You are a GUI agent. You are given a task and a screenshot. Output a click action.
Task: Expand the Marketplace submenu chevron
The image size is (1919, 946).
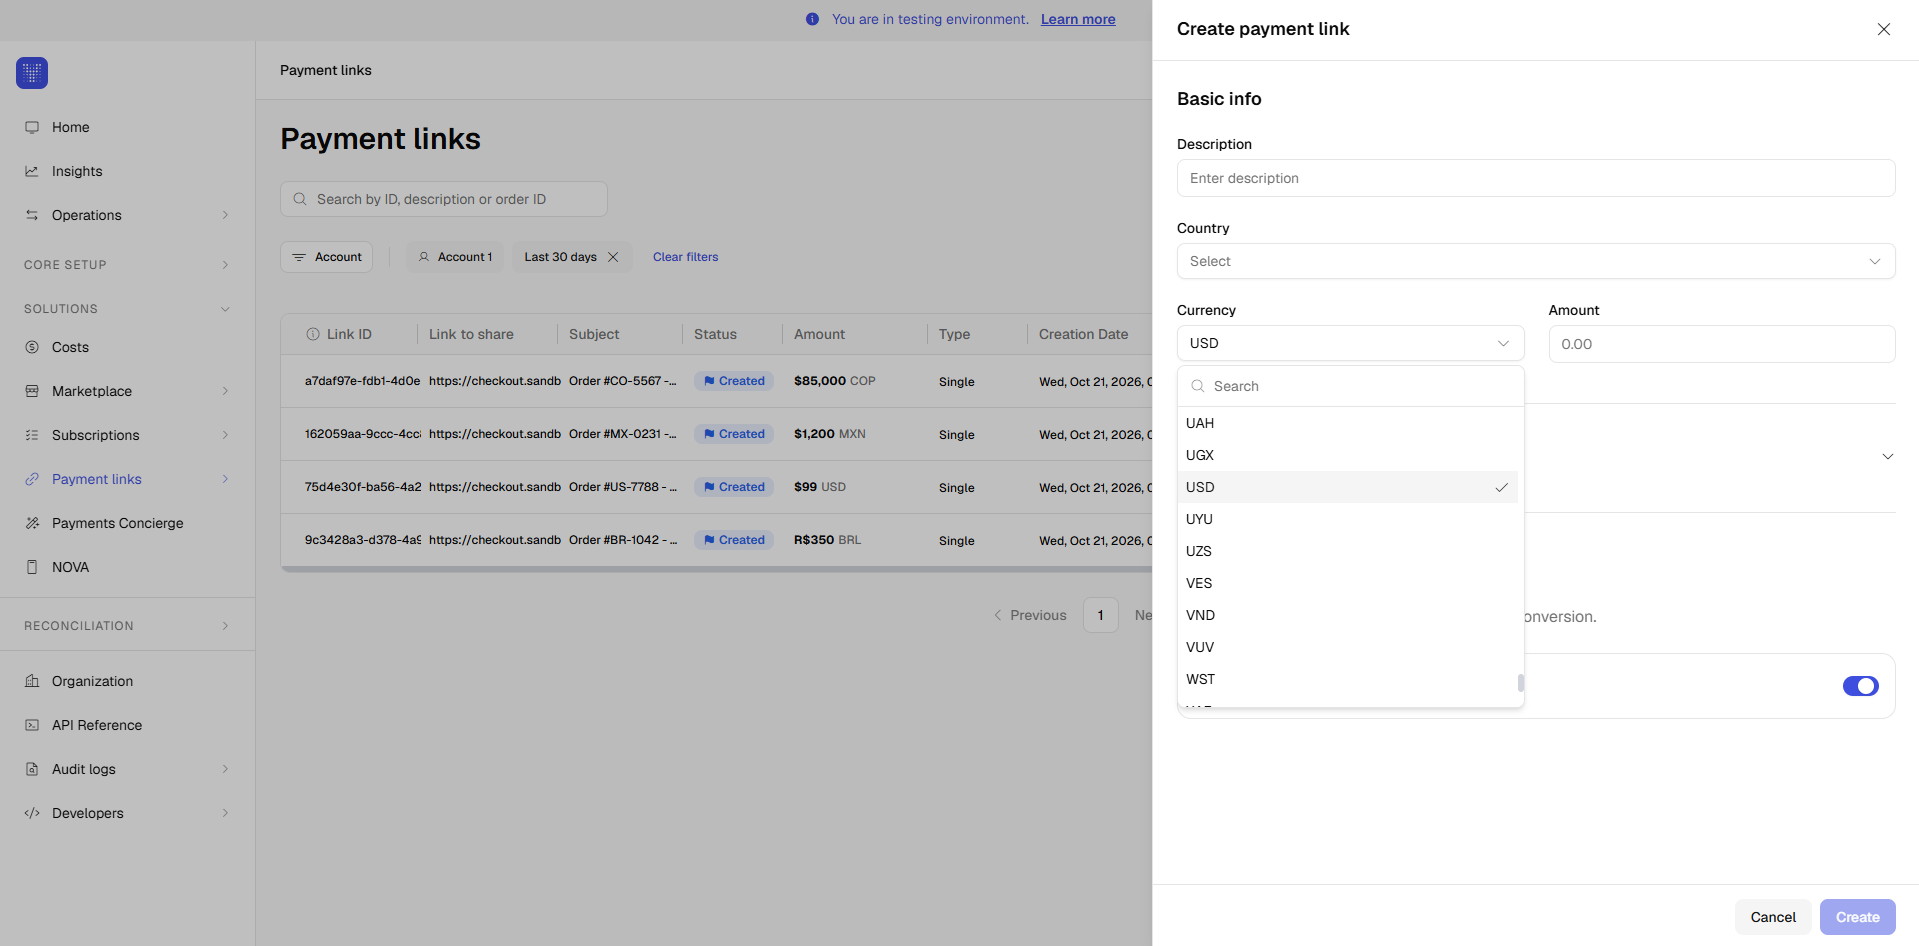pos(225,391)
